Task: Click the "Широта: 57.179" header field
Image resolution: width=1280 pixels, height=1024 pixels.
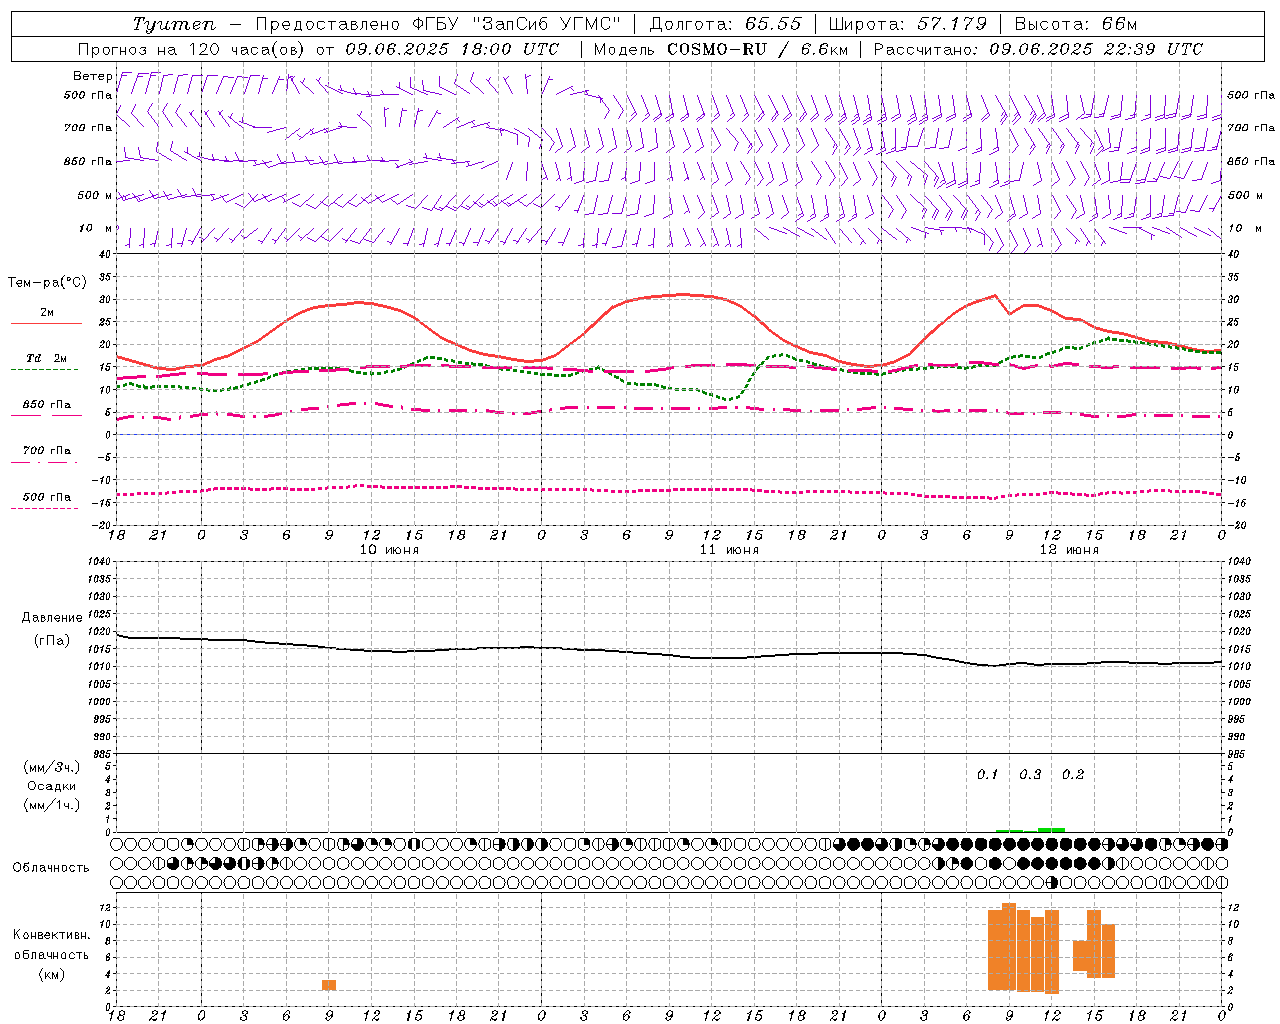Action: (909, 24)
